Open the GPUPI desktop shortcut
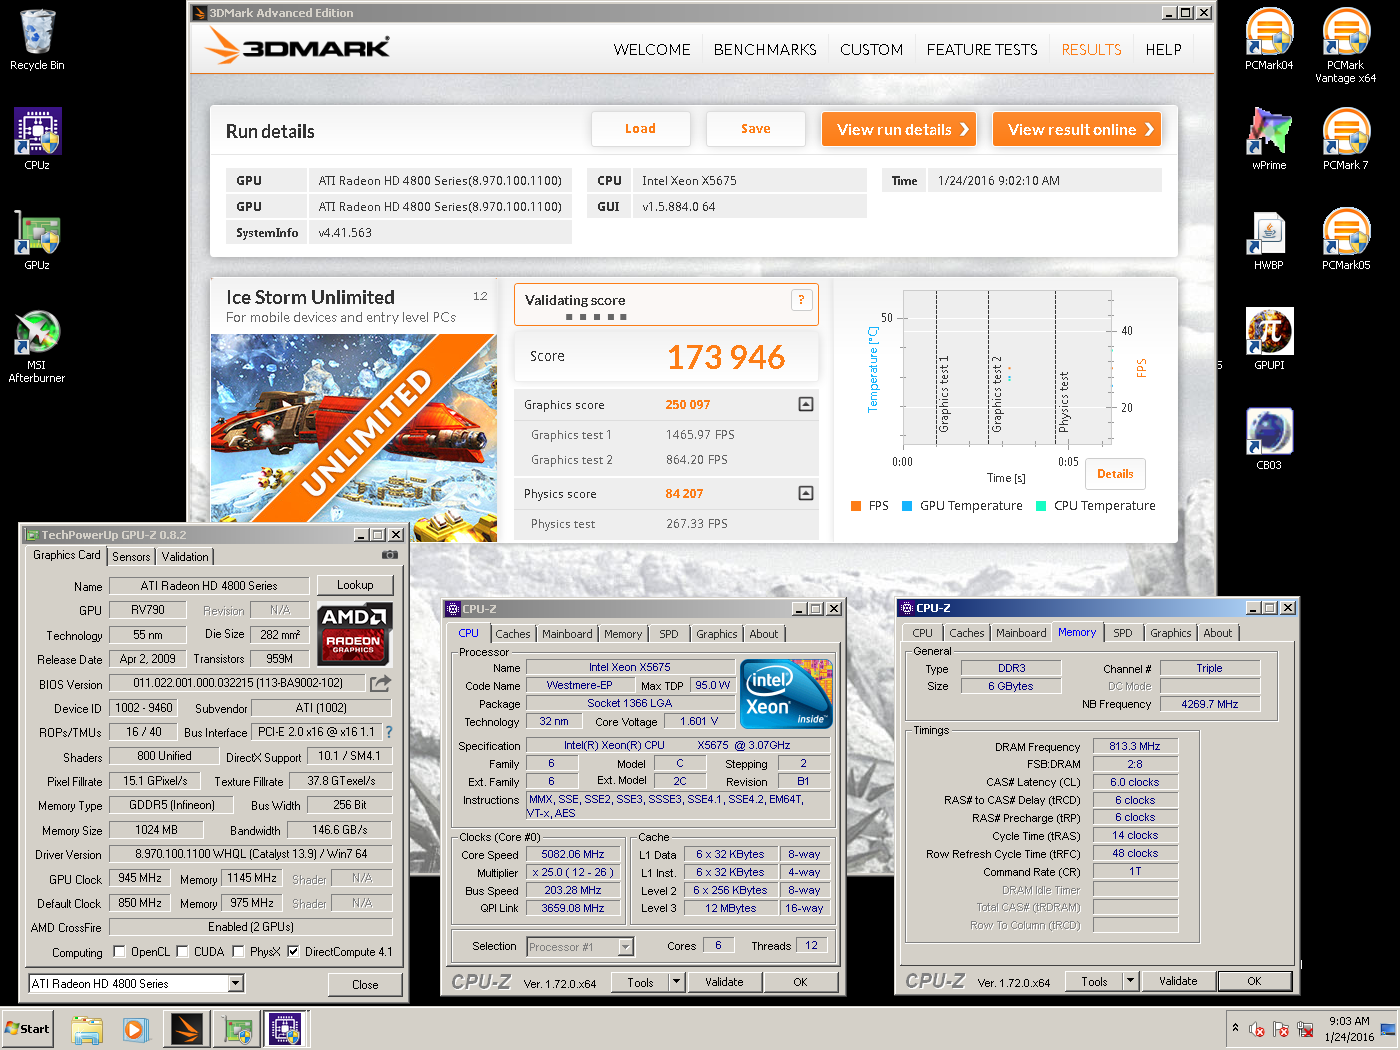Viewport: 1400px width, 1050px height. (x=1269, y=340)
